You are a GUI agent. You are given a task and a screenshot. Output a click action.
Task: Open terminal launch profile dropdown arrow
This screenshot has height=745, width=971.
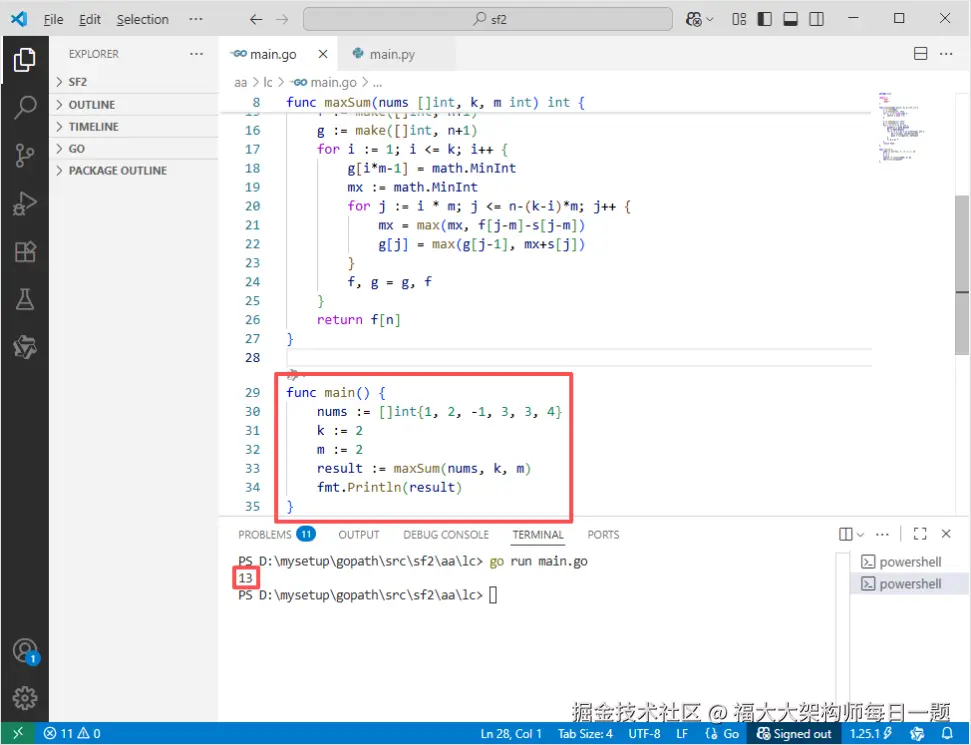click(860, 534)
